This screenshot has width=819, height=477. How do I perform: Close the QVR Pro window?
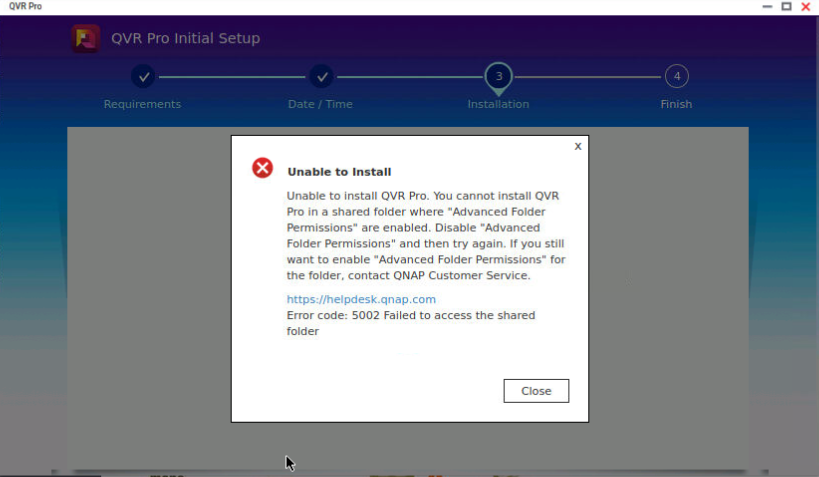point(806,6)
